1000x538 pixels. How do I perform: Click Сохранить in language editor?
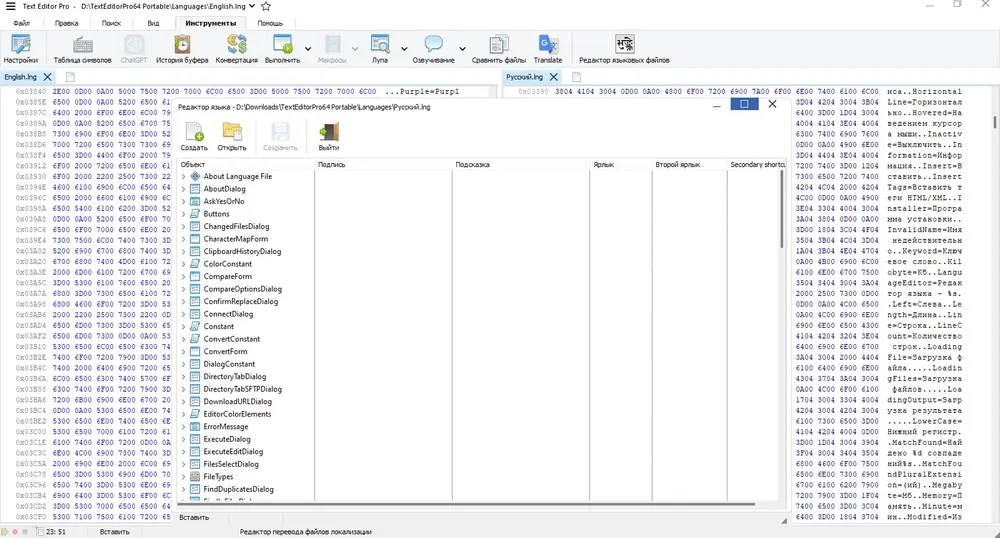click(280, 137)
